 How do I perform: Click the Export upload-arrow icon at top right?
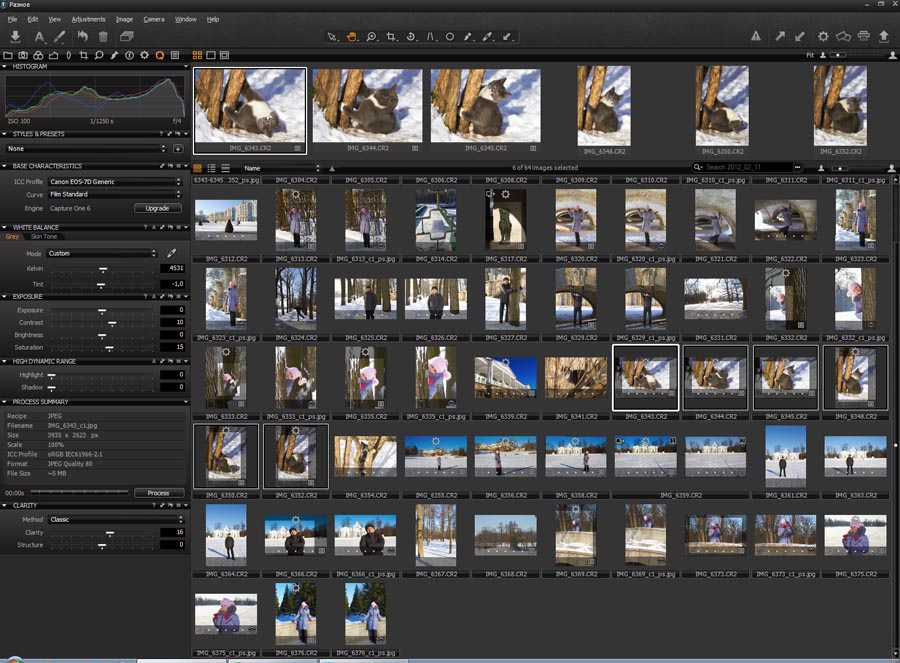click(x=884, y=36)
